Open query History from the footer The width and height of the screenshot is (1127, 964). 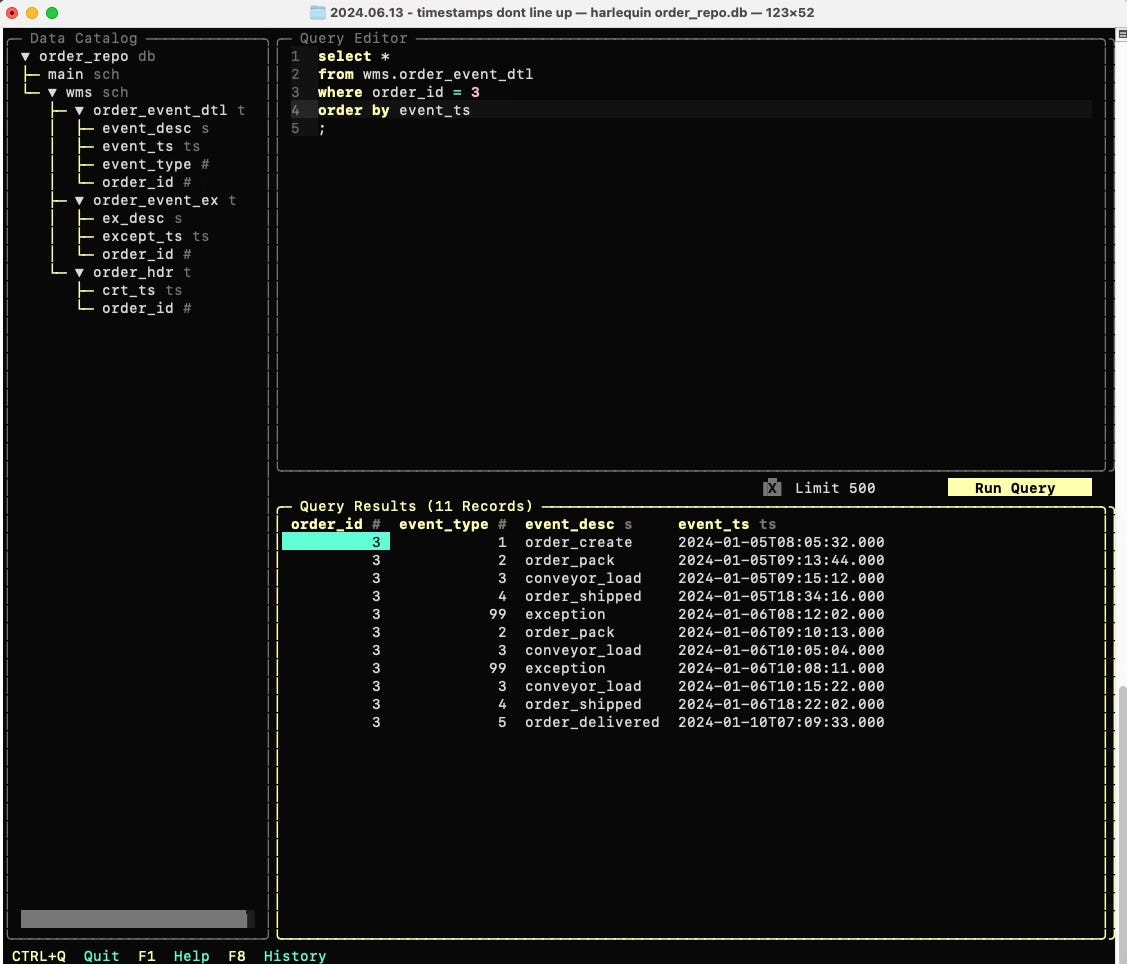295,955
